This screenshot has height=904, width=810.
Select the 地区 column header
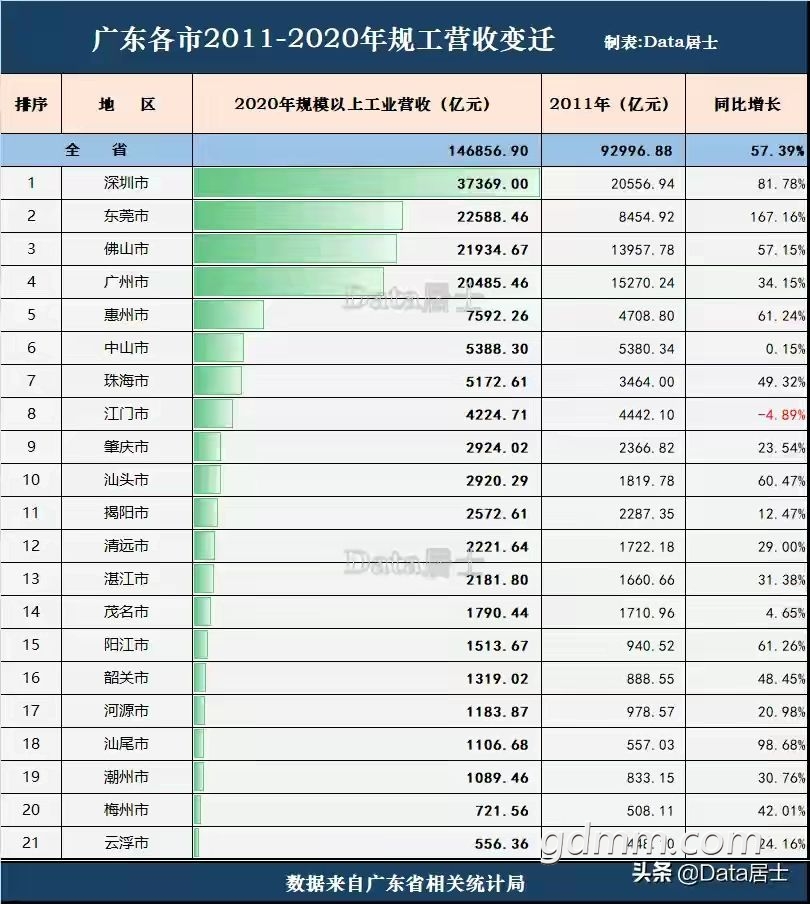(x=127, y=104)
